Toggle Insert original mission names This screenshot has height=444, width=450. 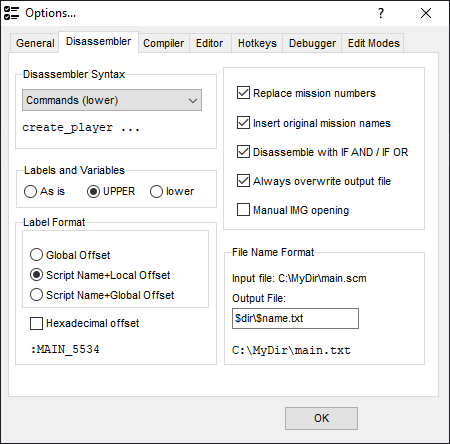[x=243, y=123]
